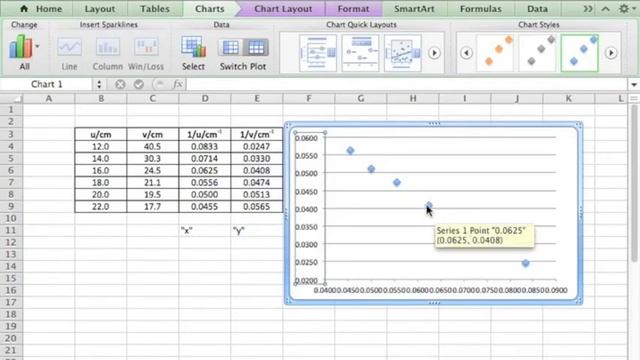Choose the blue marker chart style
The height and width of the screenshot is (360, 640).
click(580, 53)
